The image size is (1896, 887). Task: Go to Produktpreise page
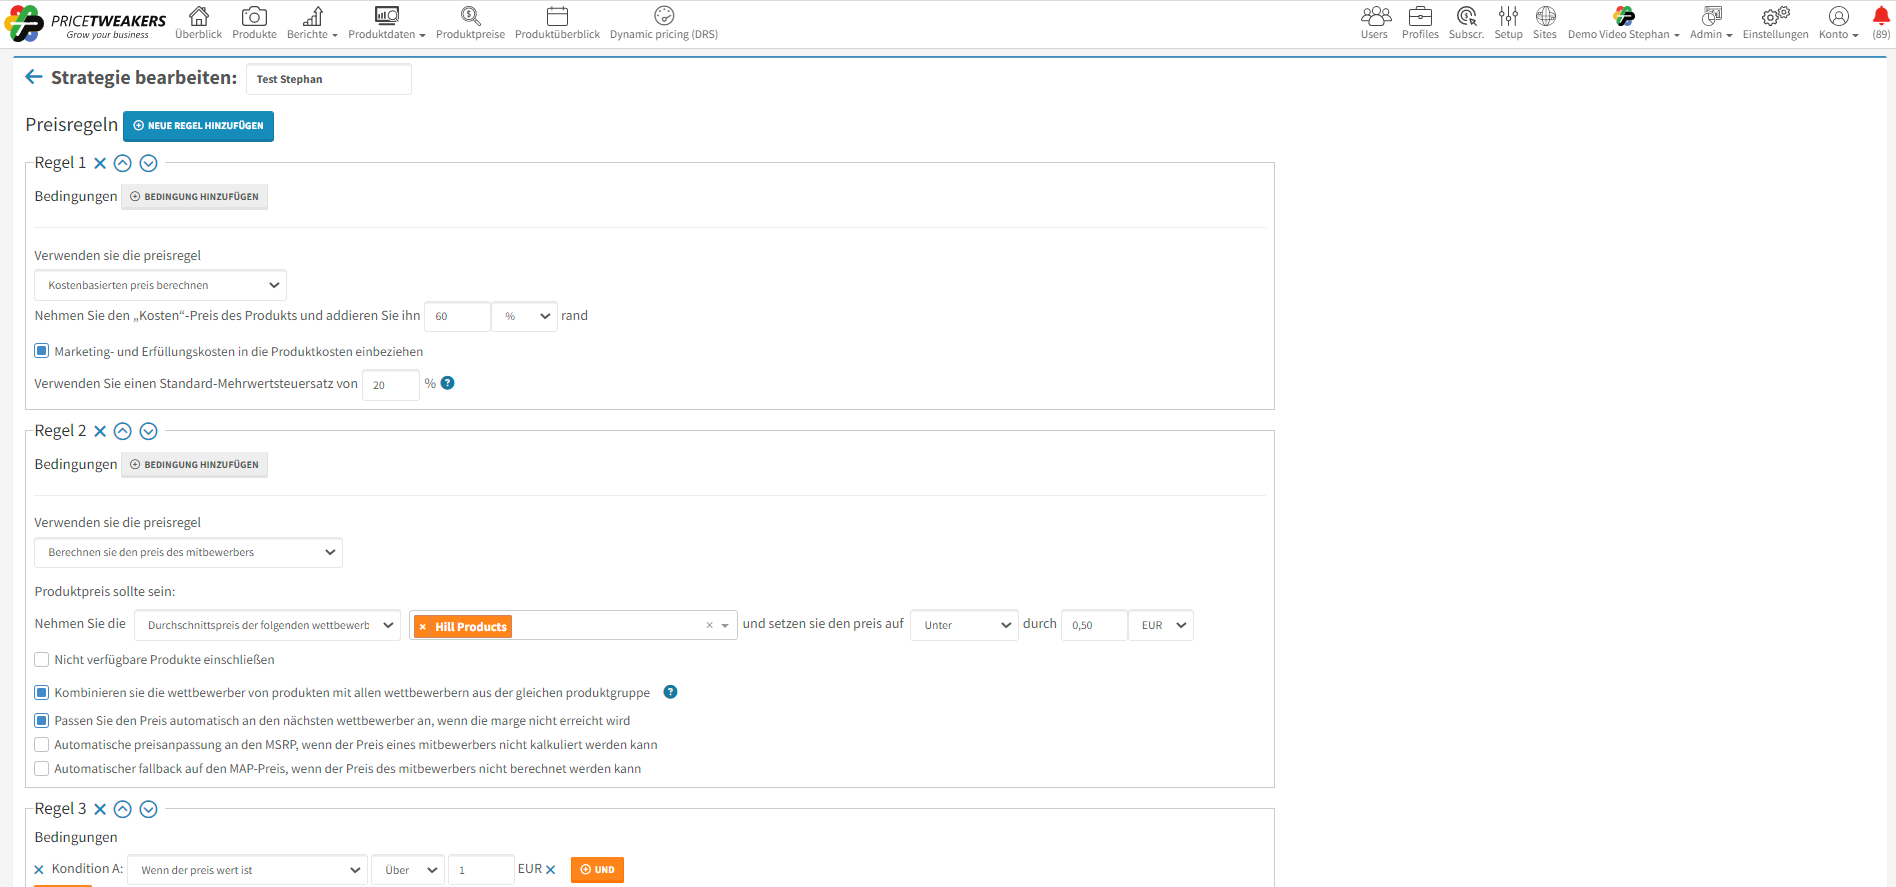click(470, 23)
